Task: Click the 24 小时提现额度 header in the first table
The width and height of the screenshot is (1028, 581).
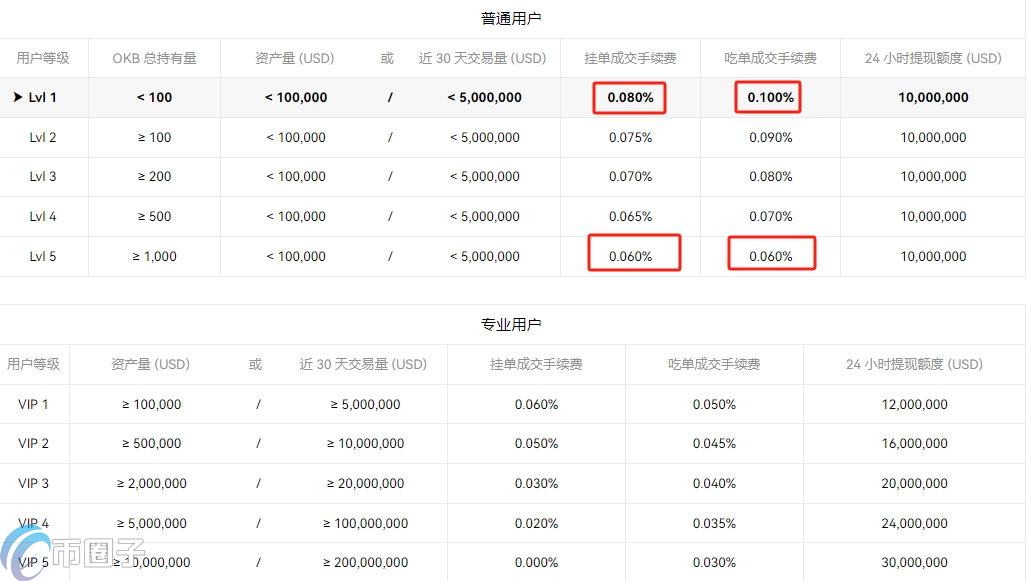Action: click(932, 58)
